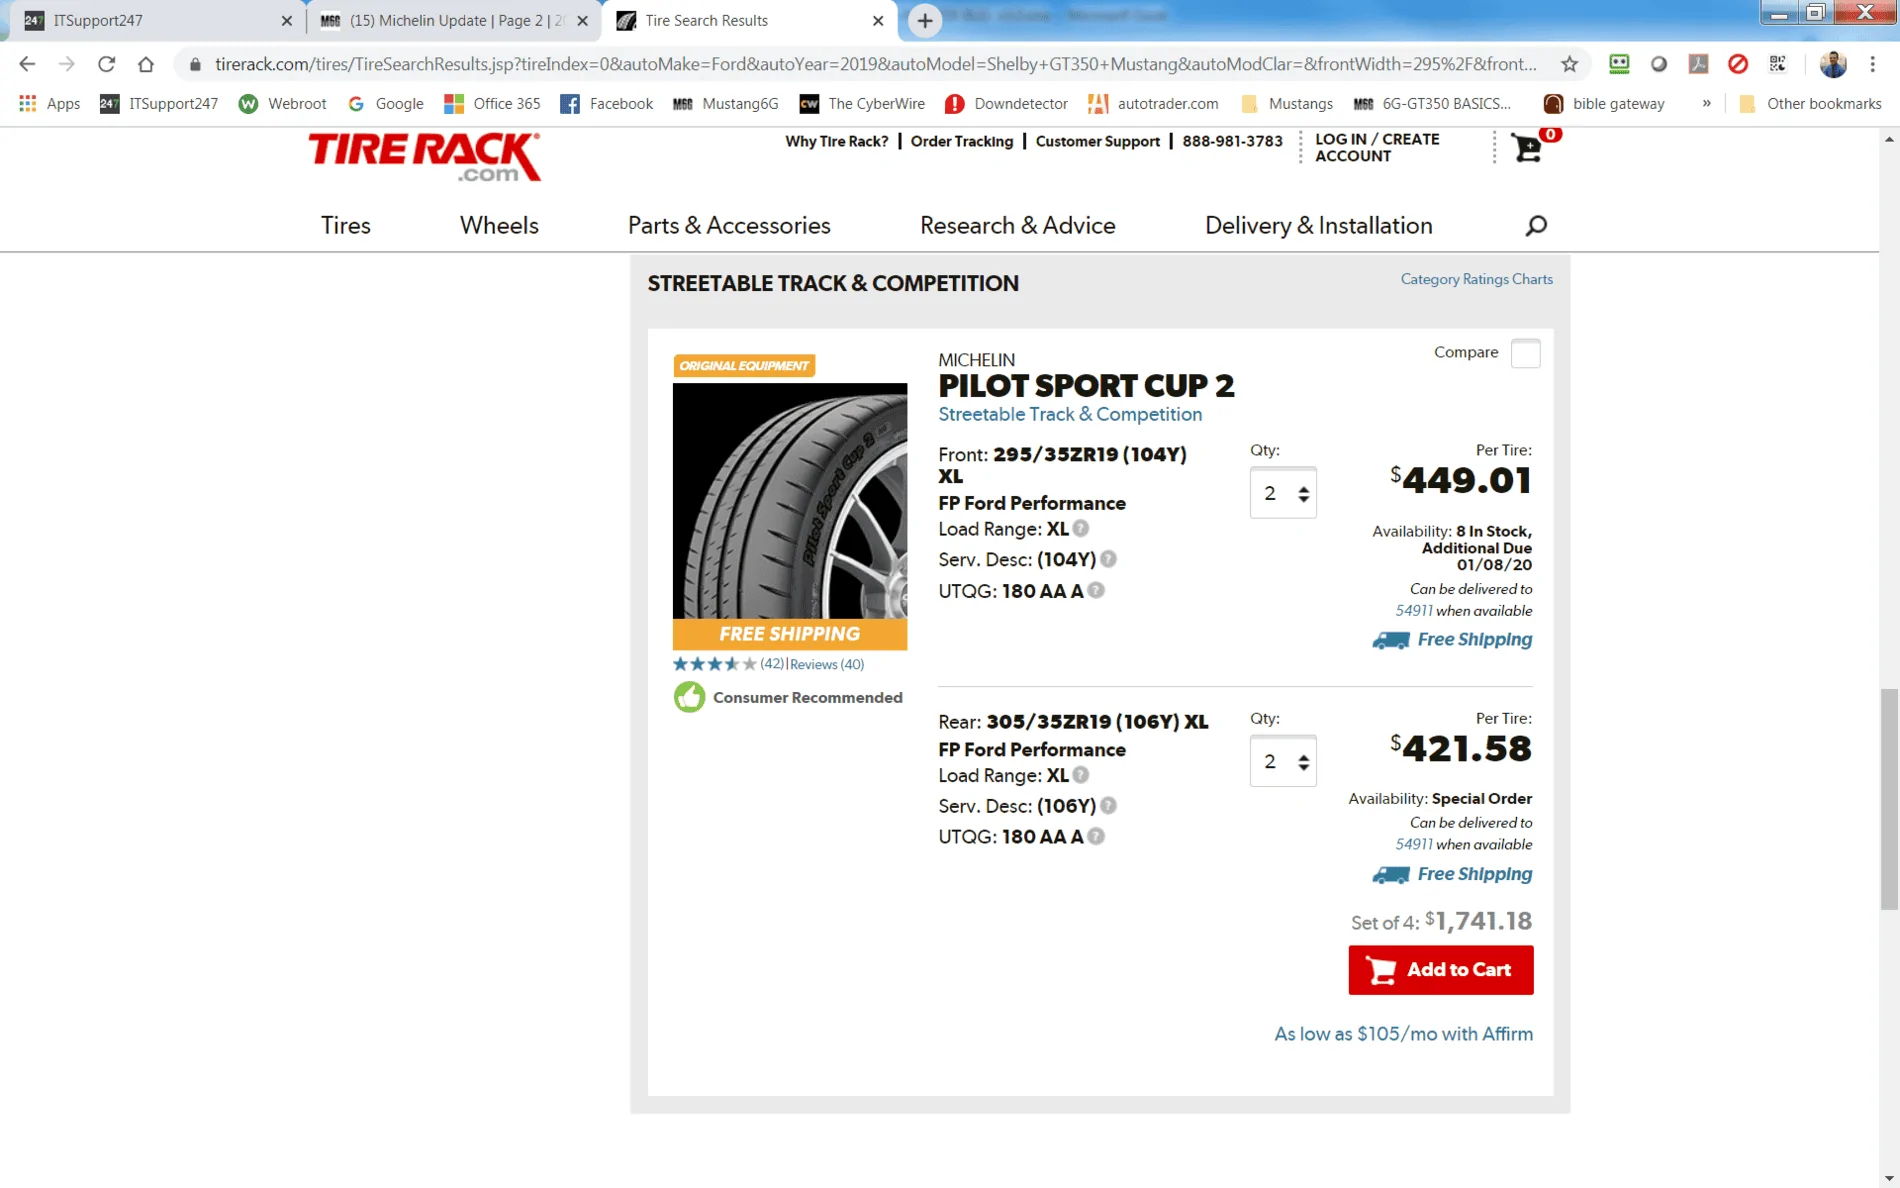Open the Office 365 bookmark
The height and width of the screenshot is (1188, 1900).
(492, 103)
